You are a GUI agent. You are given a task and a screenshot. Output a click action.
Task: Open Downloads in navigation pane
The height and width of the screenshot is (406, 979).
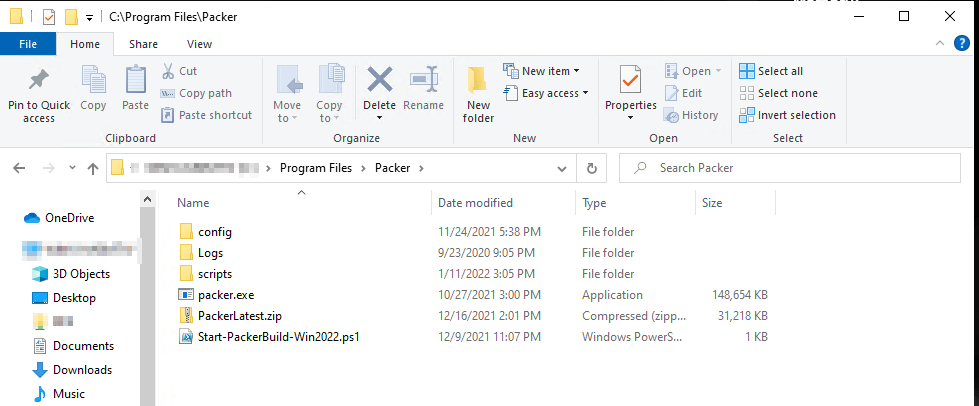point(82,370)
